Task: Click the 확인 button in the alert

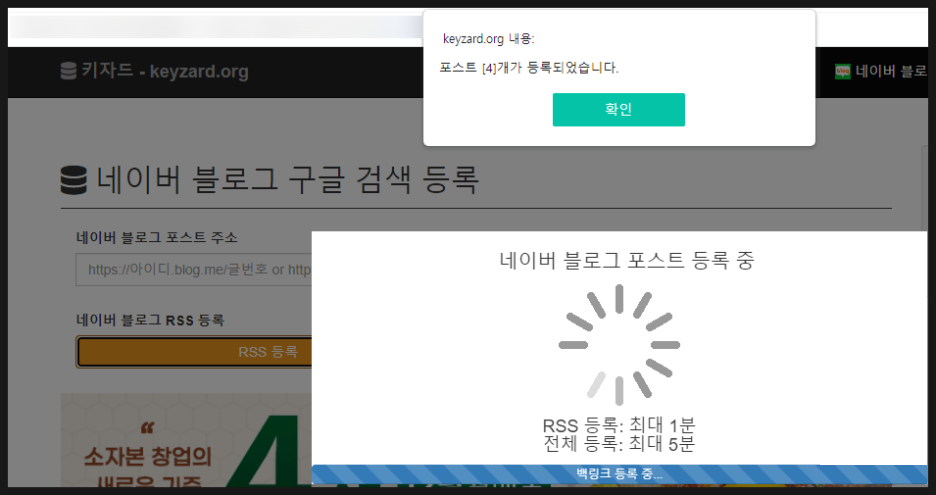Action: [x=618, y=109]
